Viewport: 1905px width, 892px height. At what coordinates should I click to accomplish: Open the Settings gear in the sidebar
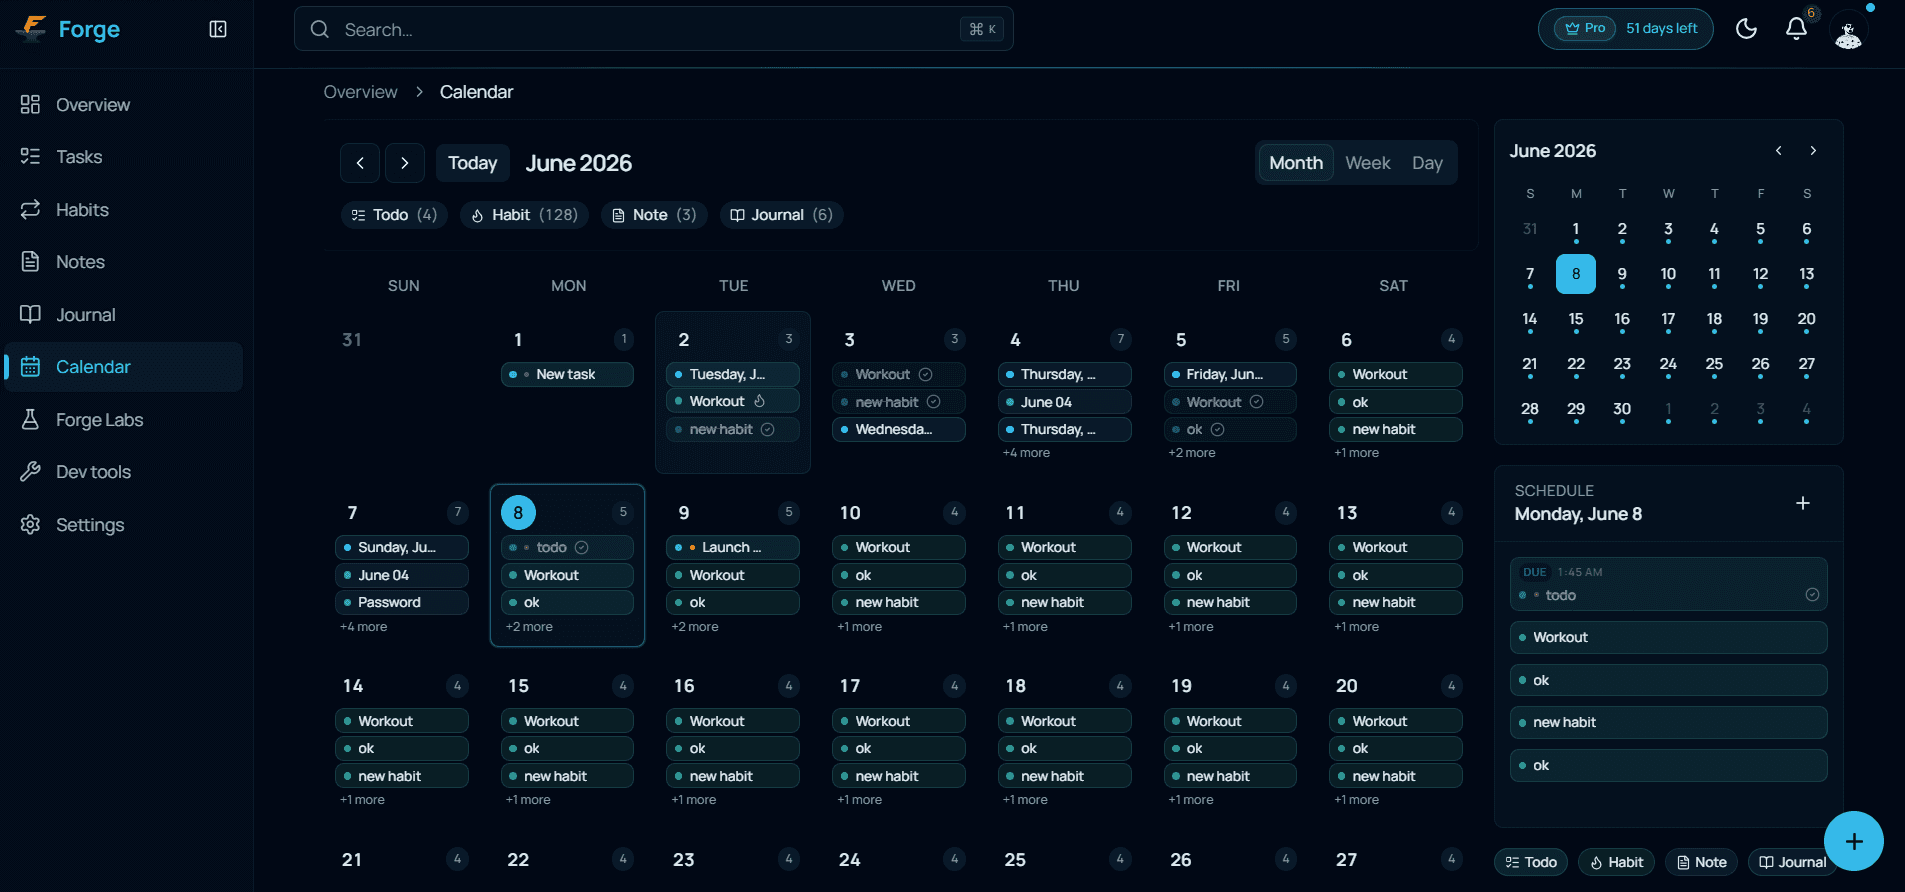31,524
